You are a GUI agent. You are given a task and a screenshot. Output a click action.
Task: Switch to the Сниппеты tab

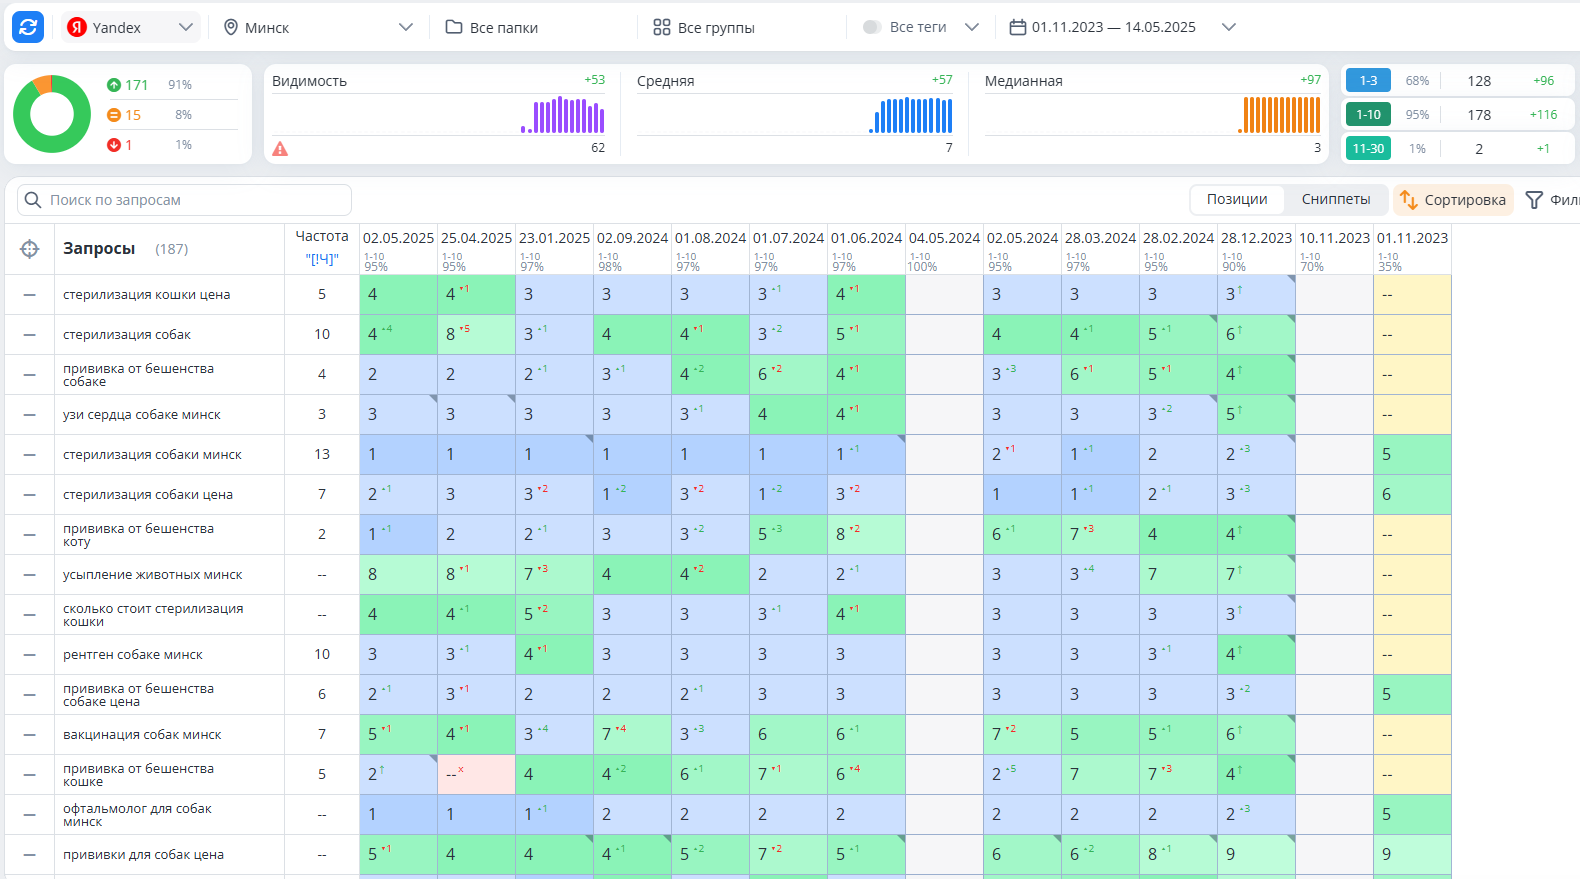tap(1336, 199)
